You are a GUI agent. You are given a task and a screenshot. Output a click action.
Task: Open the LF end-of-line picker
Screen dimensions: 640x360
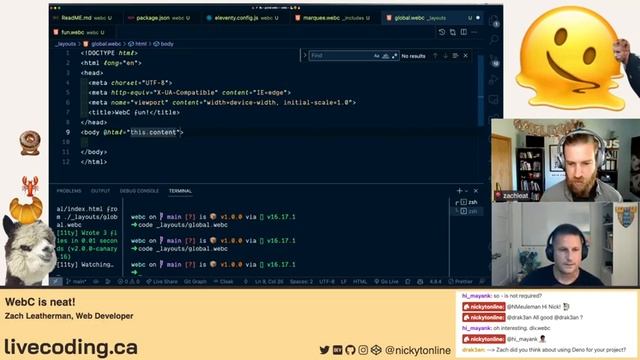[x=344, y=282]
